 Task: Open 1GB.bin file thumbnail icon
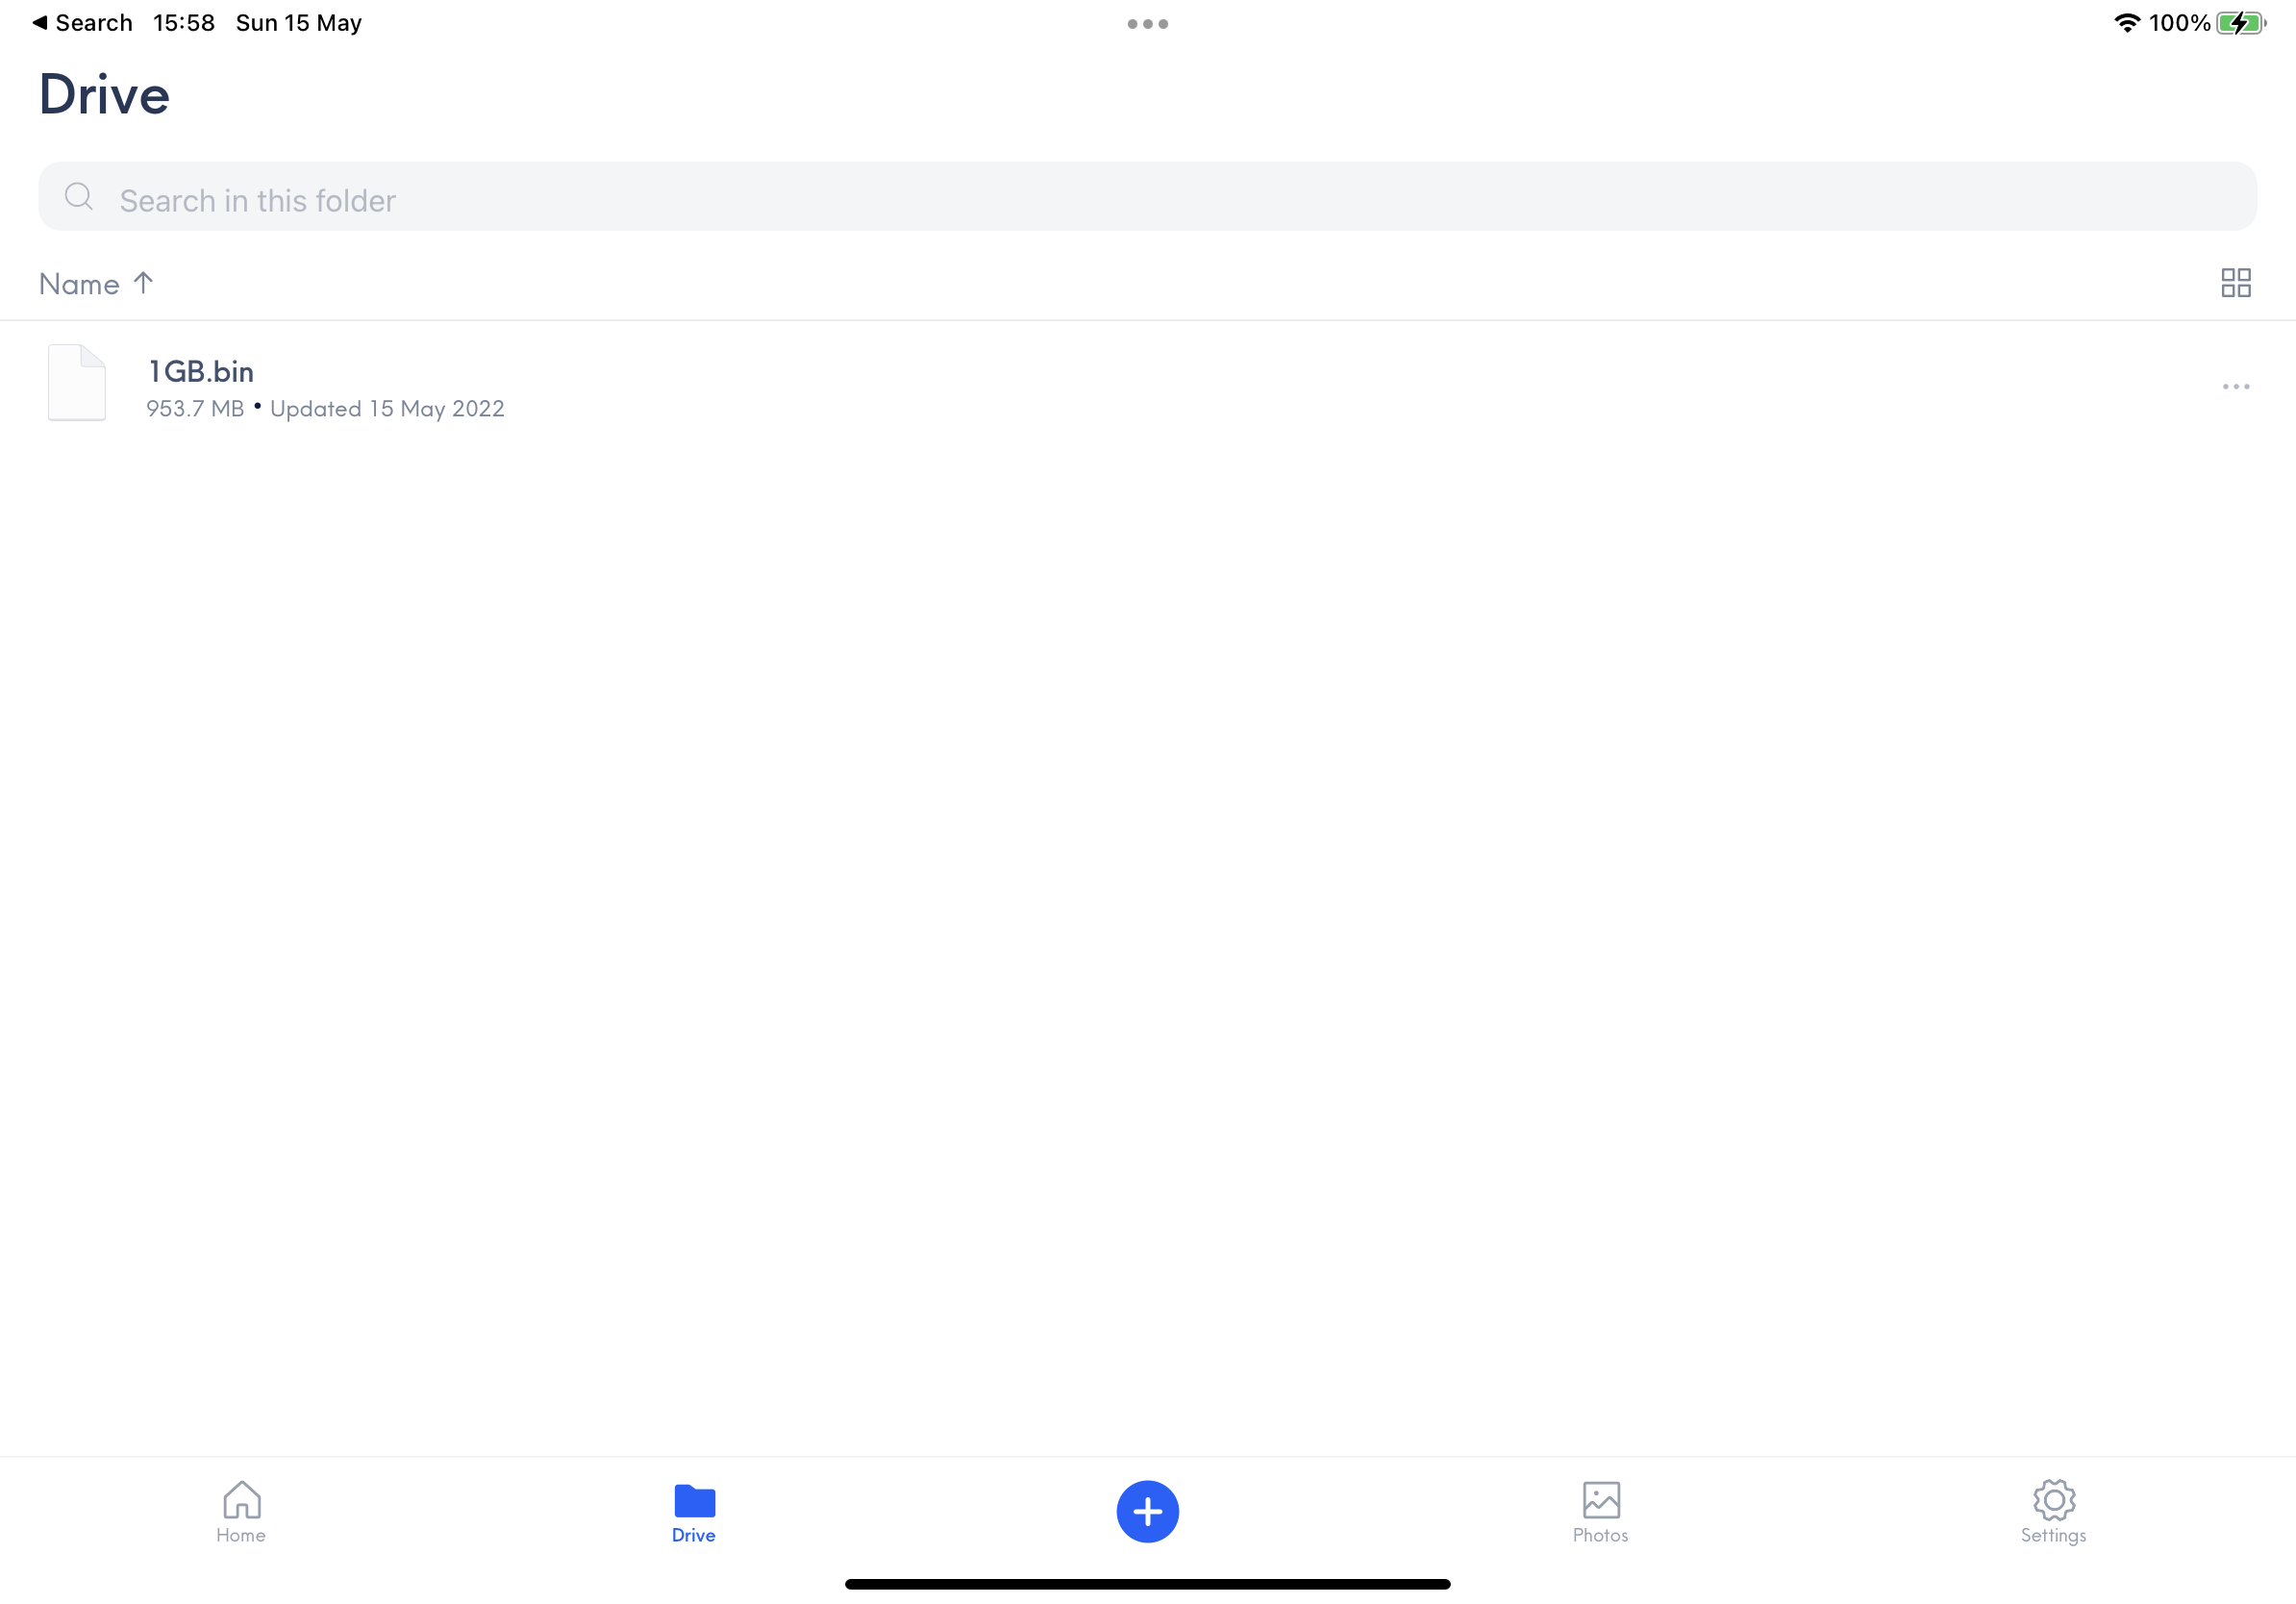[x=77, y=383]
